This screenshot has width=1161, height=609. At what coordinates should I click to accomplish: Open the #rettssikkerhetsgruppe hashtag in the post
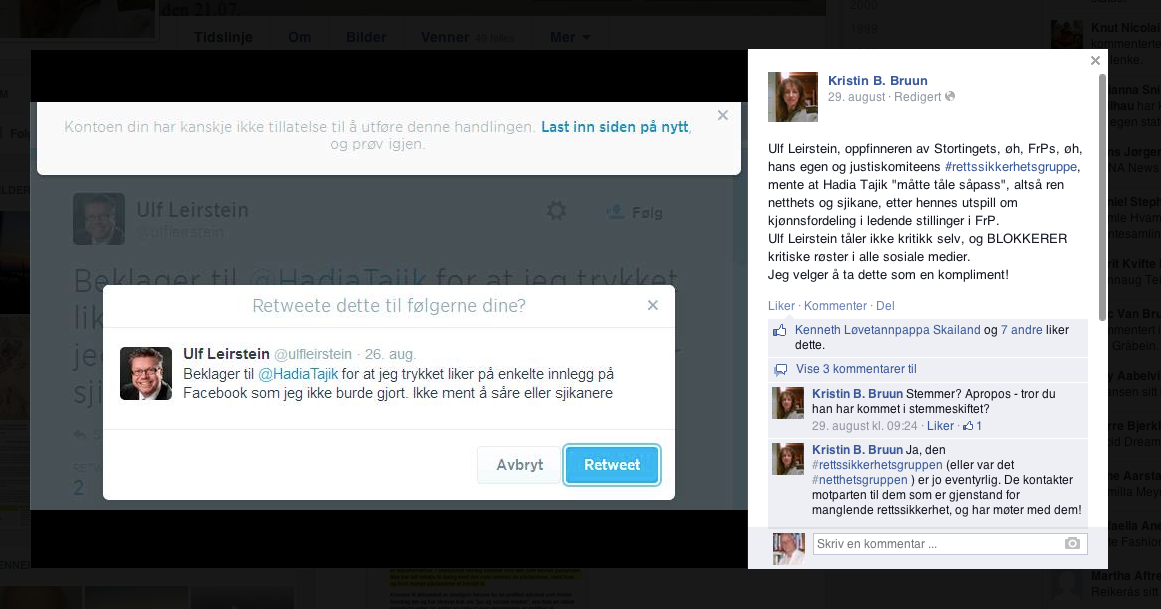[x=1011, y=167]
